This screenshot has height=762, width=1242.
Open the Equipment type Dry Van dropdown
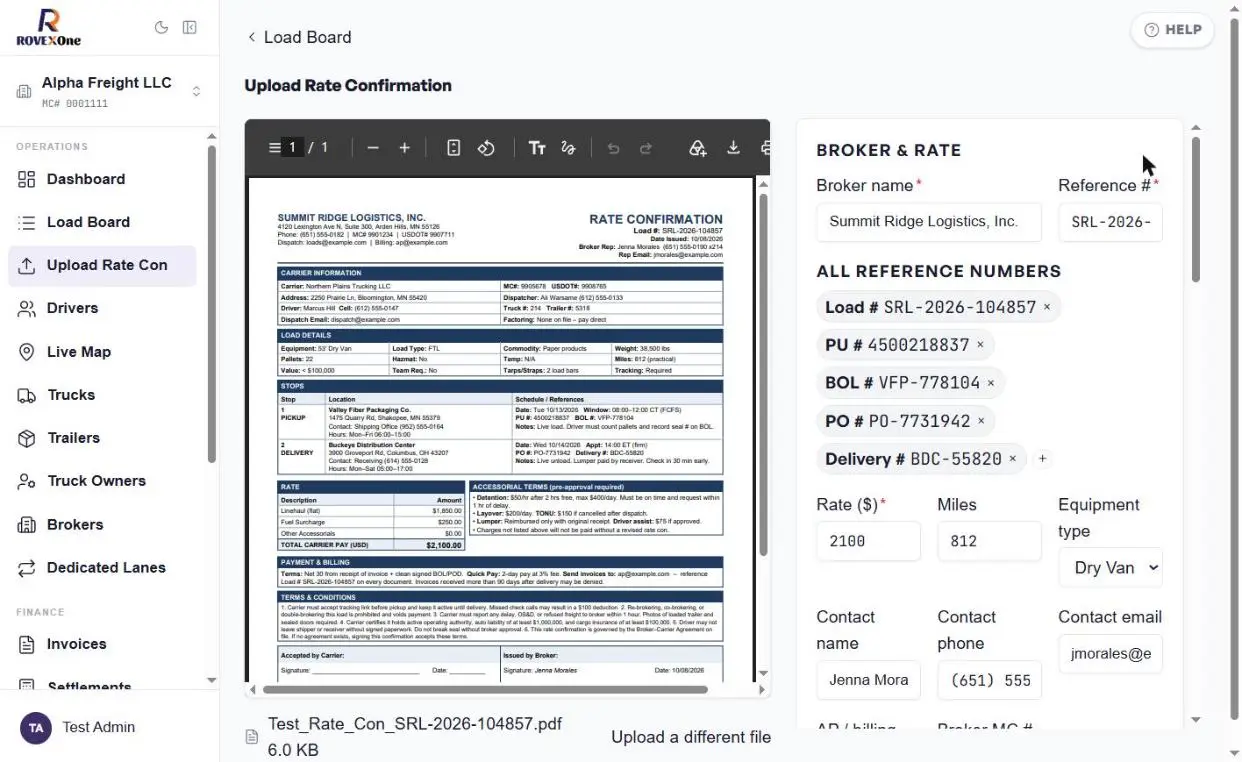tap(1110, 567)
